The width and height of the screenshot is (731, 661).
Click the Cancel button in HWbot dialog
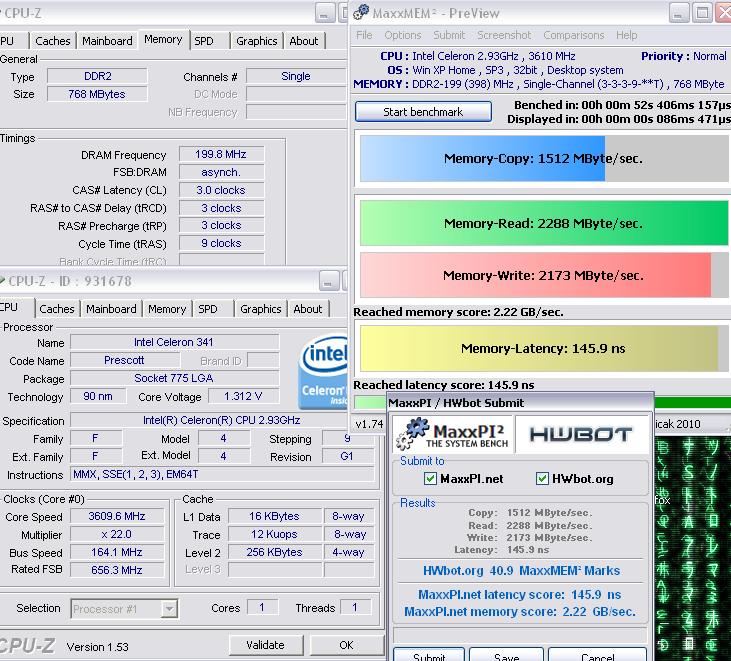point(598,655)
